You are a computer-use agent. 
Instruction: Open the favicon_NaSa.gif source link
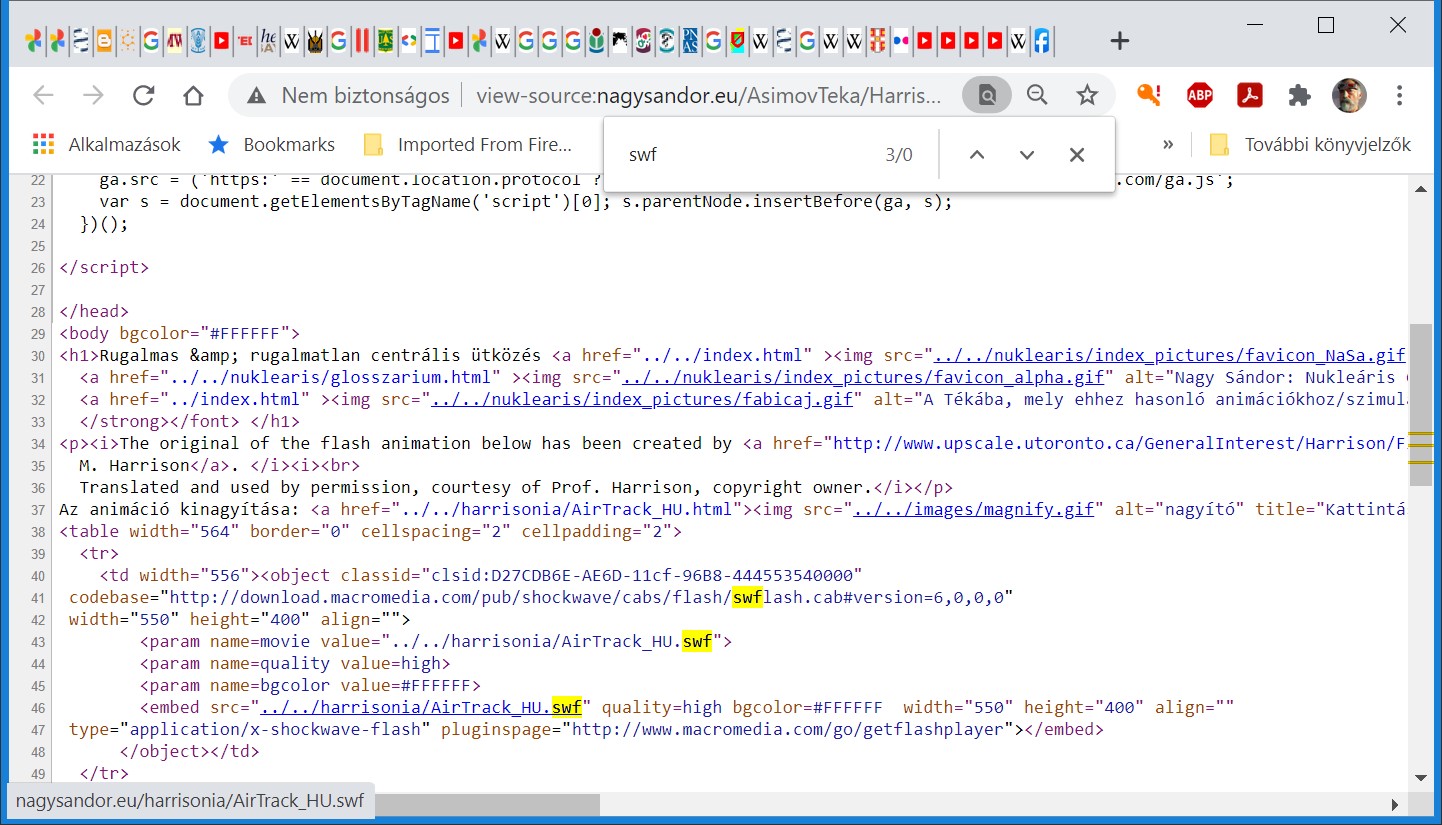(x=1169, y=355)
